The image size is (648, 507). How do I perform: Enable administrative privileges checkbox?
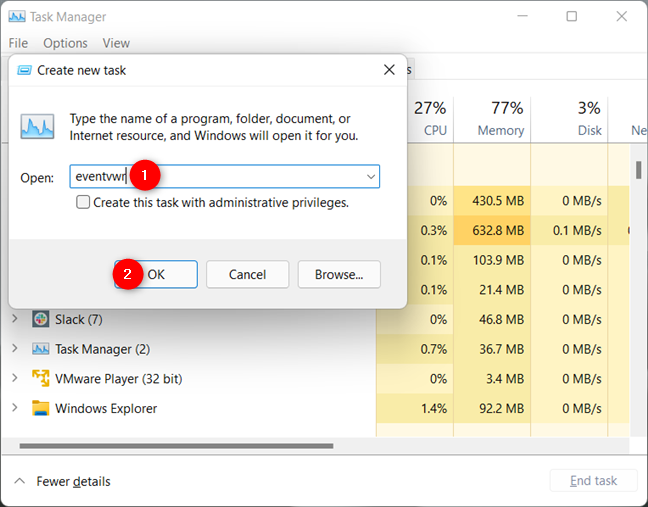pyautogui.click(x=83, y=202)
